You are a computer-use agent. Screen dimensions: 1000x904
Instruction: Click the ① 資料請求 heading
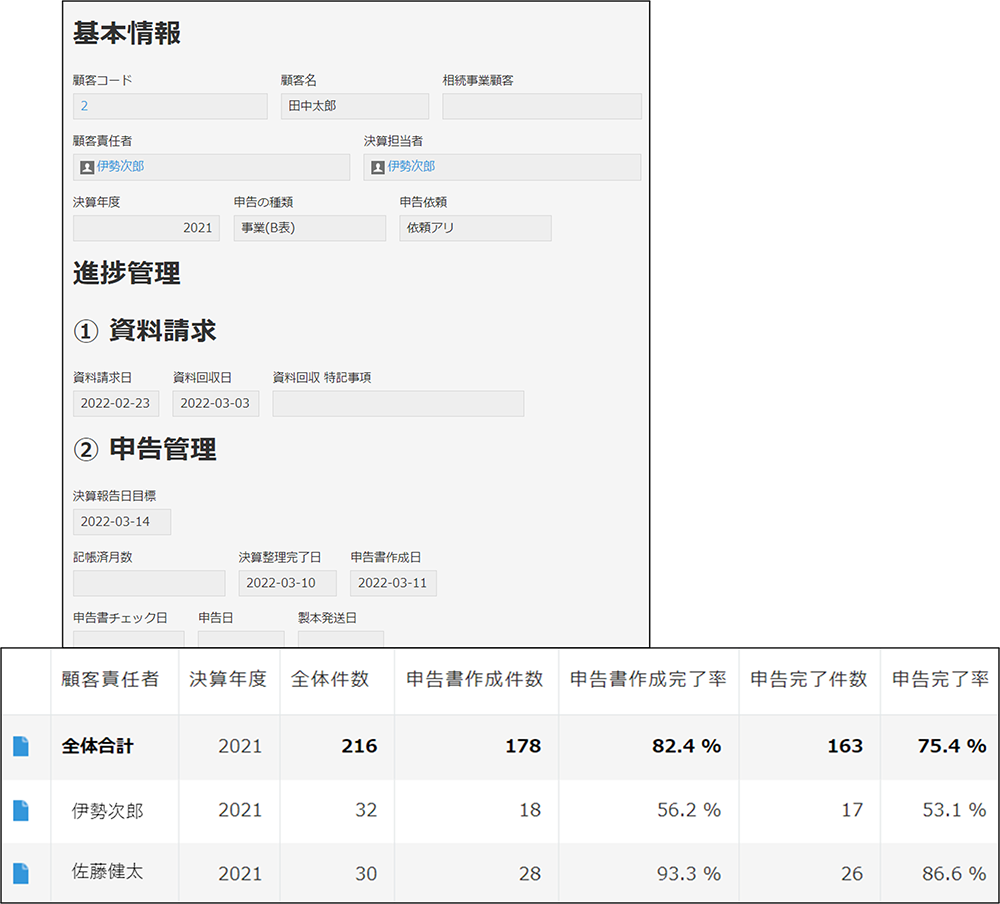pos(145,331)
